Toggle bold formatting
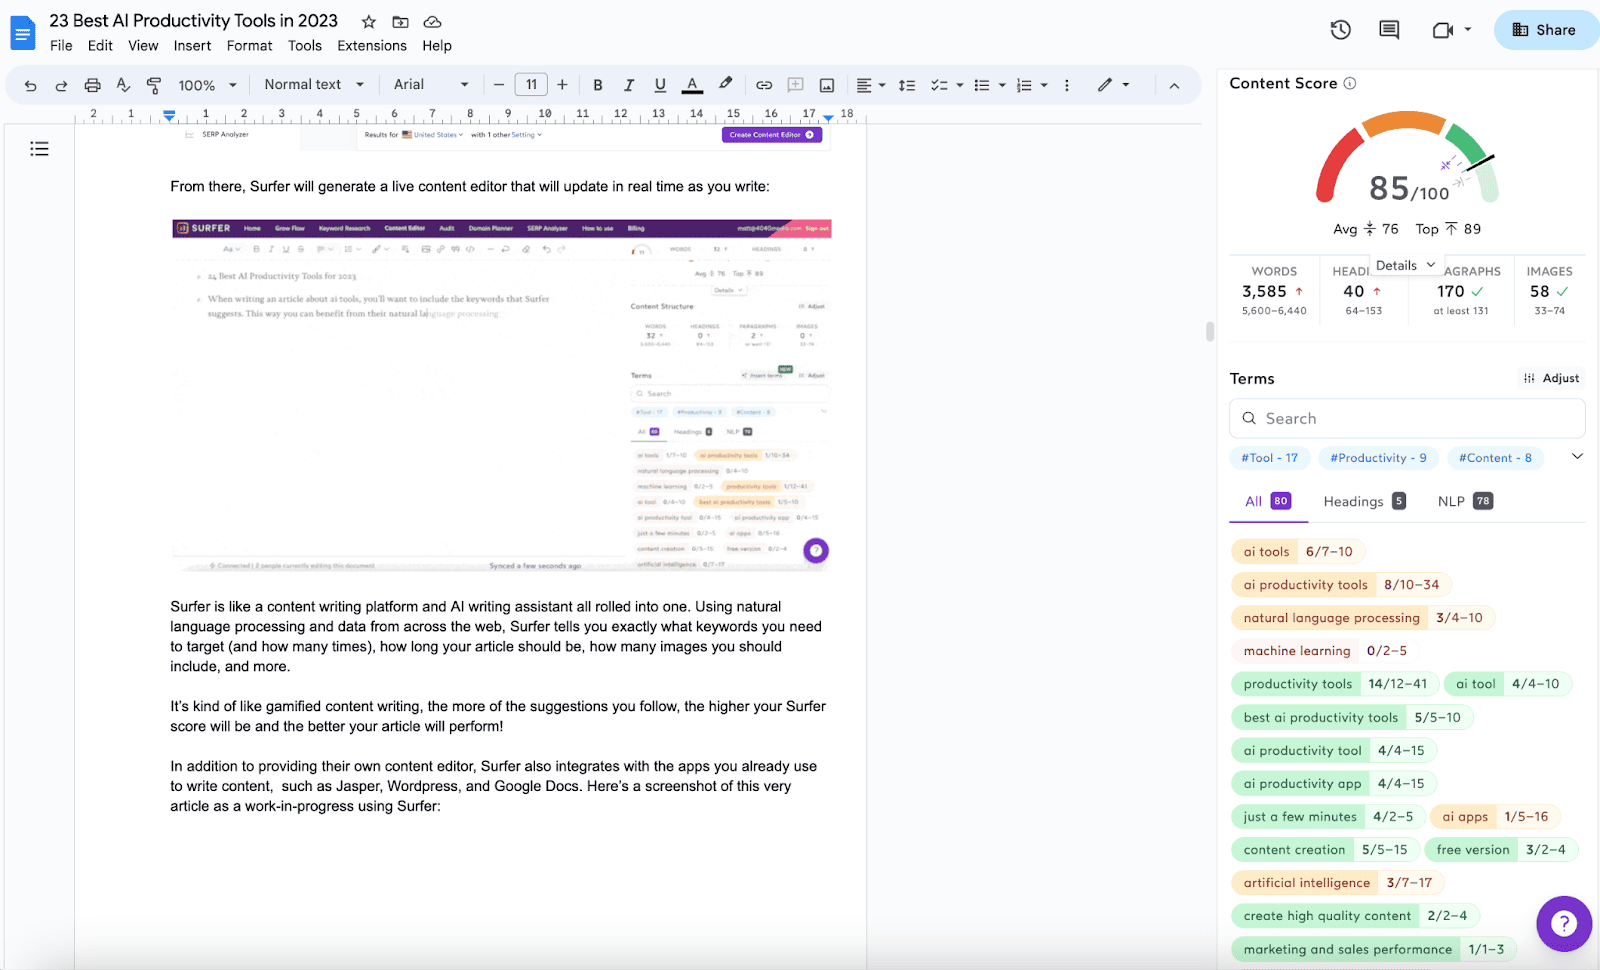 click(598, 85)
